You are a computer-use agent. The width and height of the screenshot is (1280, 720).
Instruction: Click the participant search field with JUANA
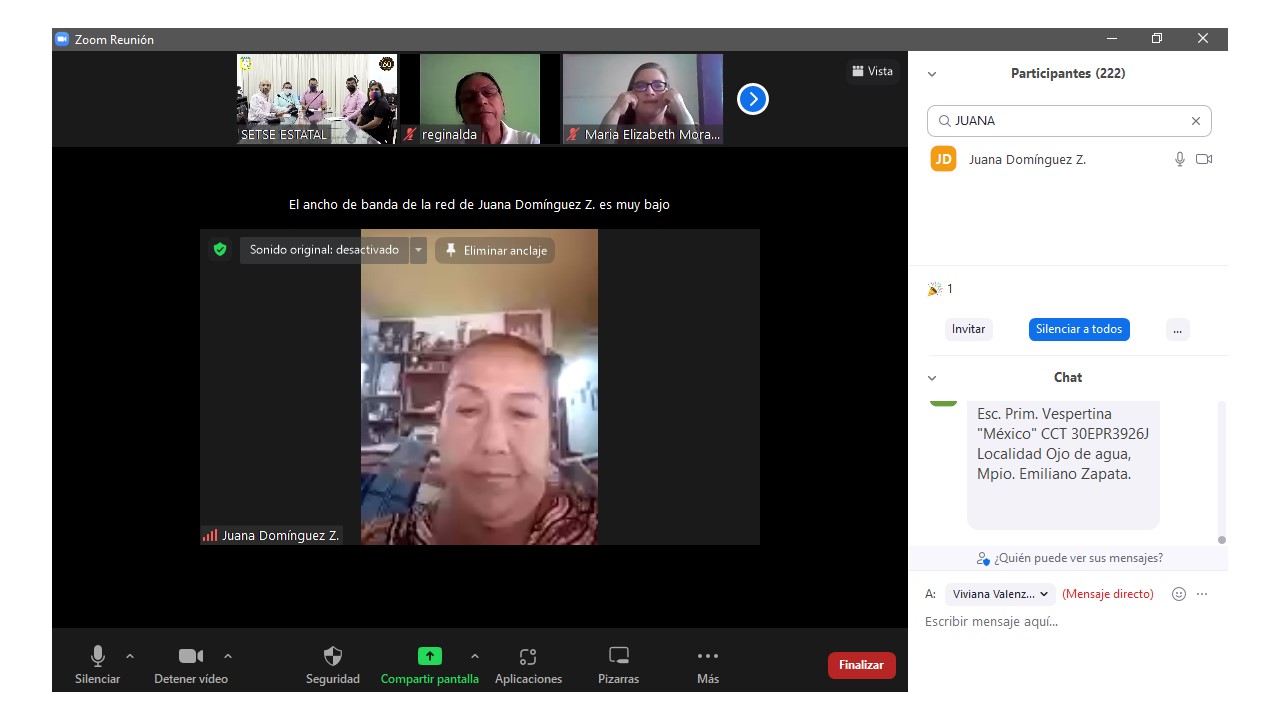coord(1069,121)
